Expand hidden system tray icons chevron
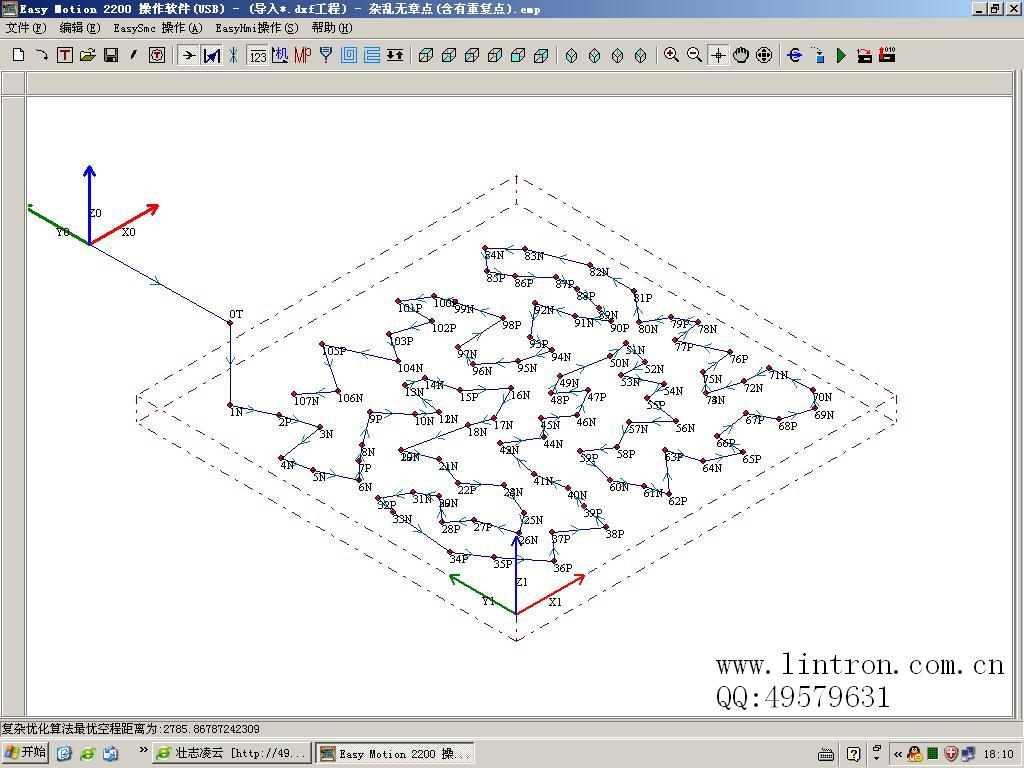 click(897, 754)
